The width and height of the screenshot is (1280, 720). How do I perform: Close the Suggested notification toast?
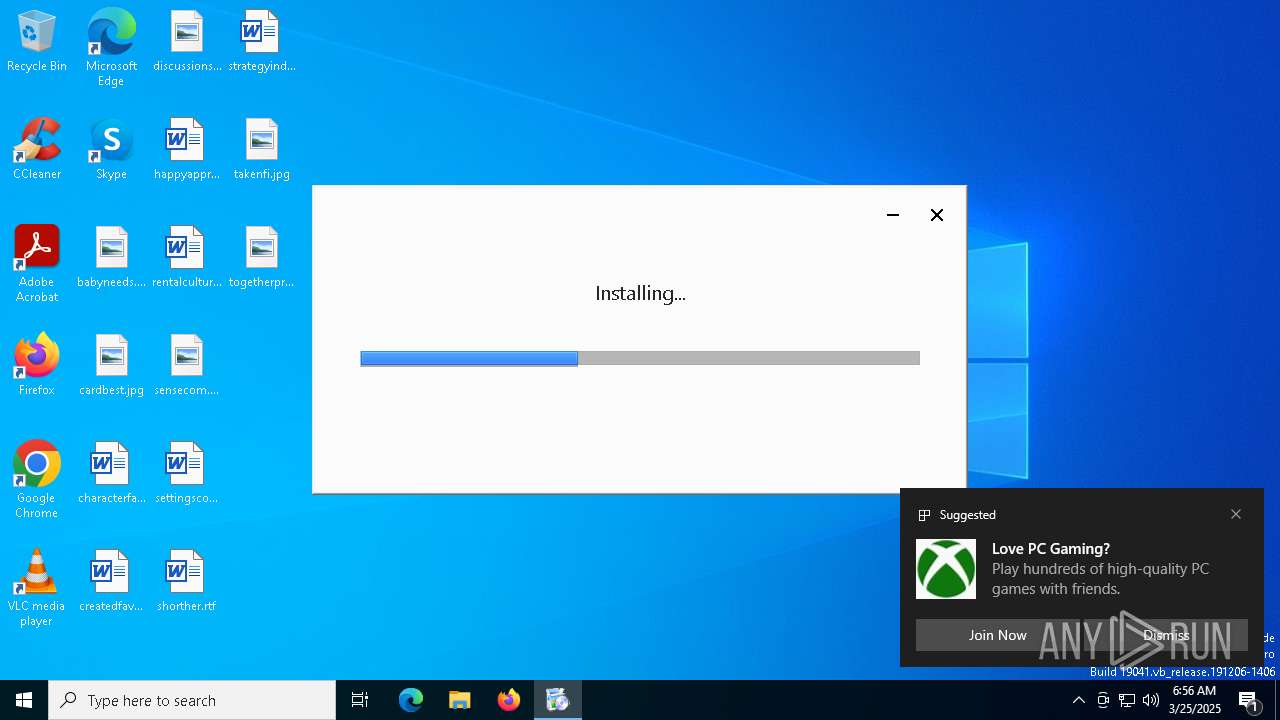click(x=1236, y=514)
